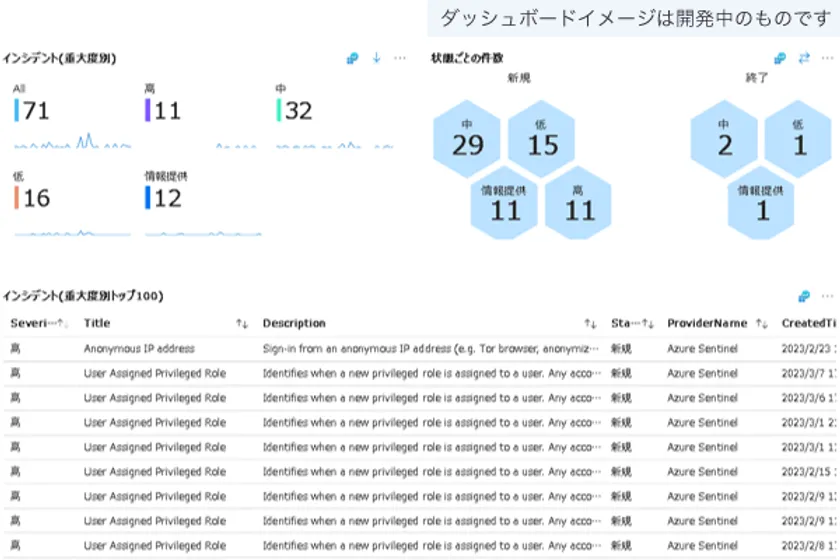840x560 pixels.
Task: Select the Anonymous IP address incident row
Action: [x=139, y=349]
